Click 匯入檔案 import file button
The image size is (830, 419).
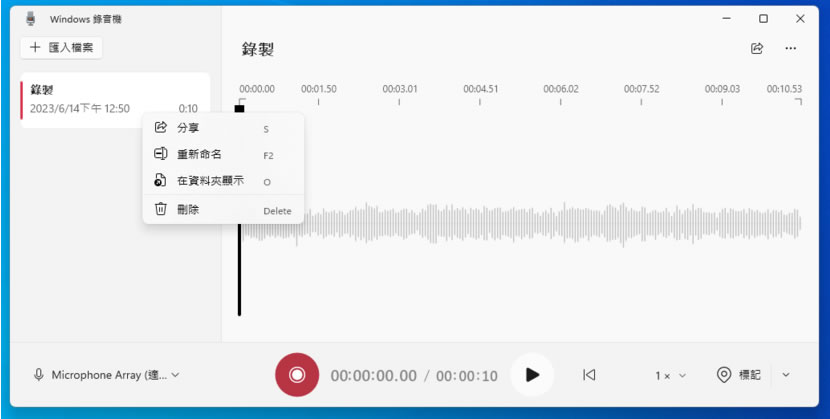(61, 48)
